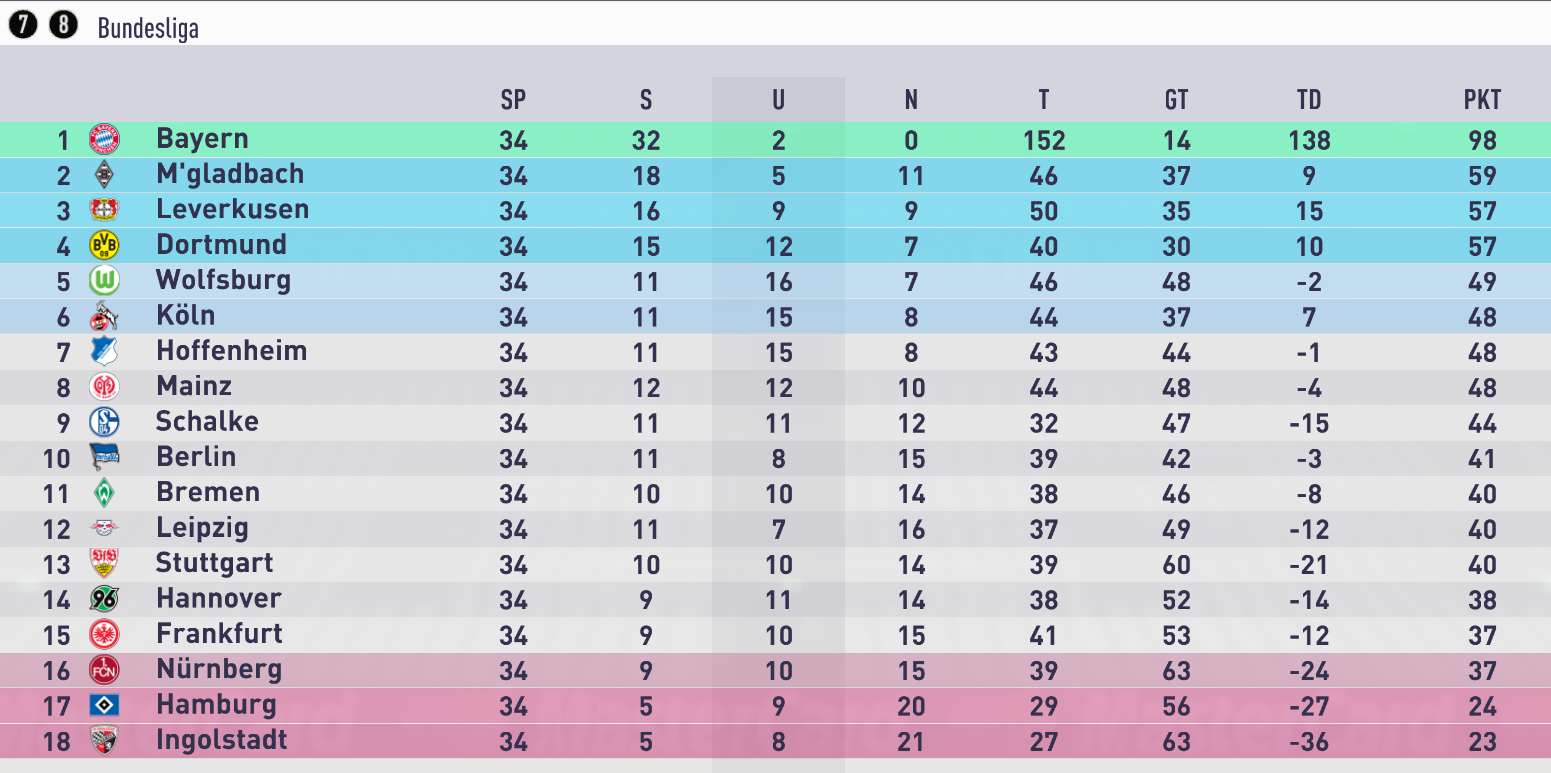
Task: Click the M'gladbach club crest
Action: pyautogui.click(x=104, y=175)
